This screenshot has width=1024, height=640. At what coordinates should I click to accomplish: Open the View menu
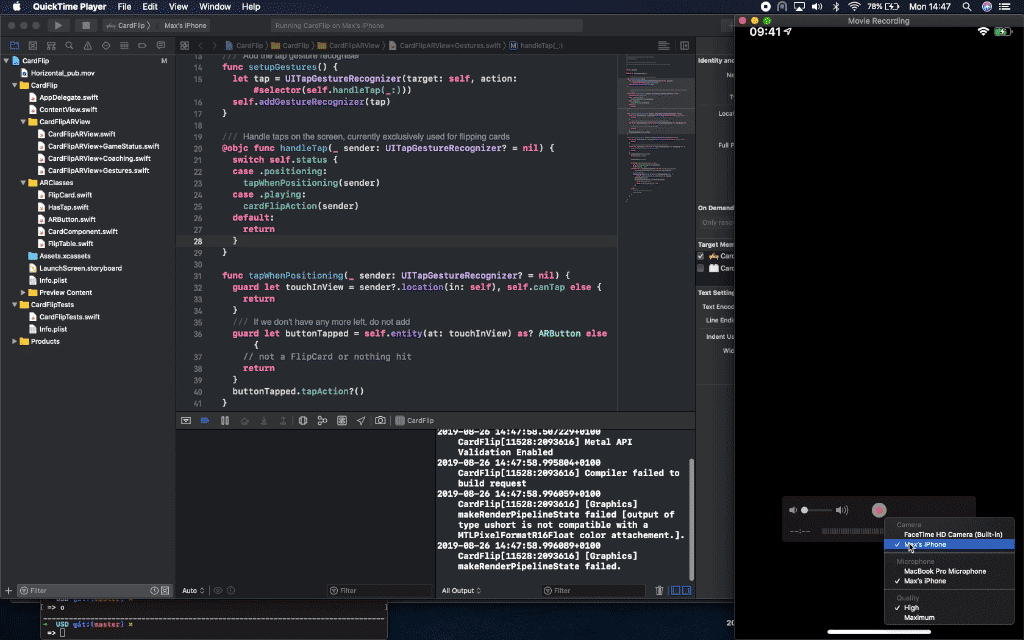[178, 7]
